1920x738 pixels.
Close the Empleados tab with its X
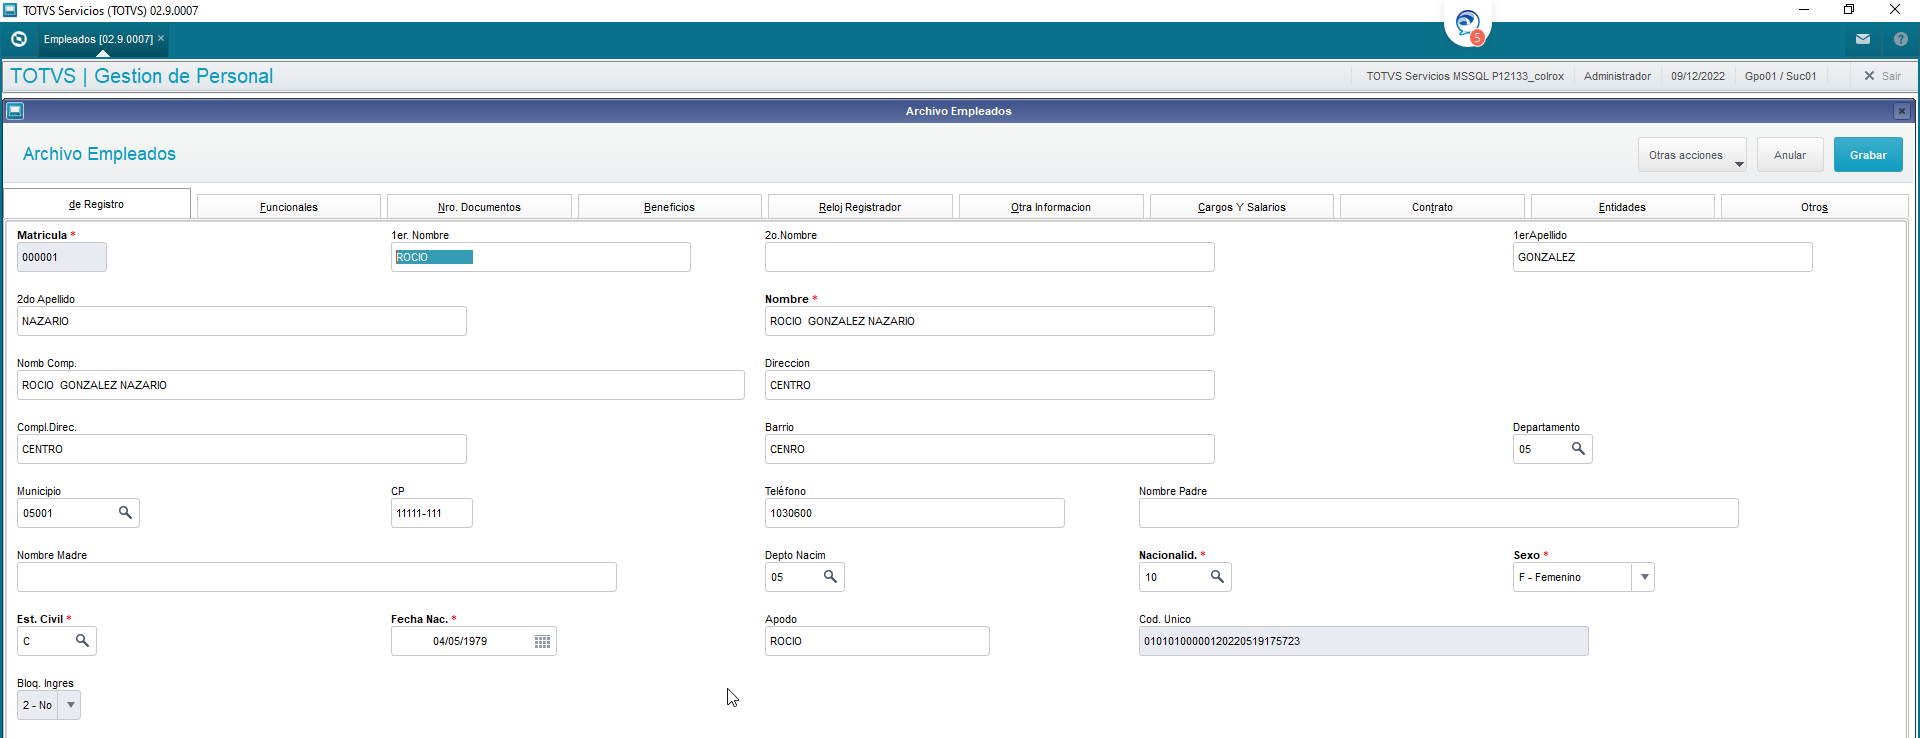tap(161, 38)
